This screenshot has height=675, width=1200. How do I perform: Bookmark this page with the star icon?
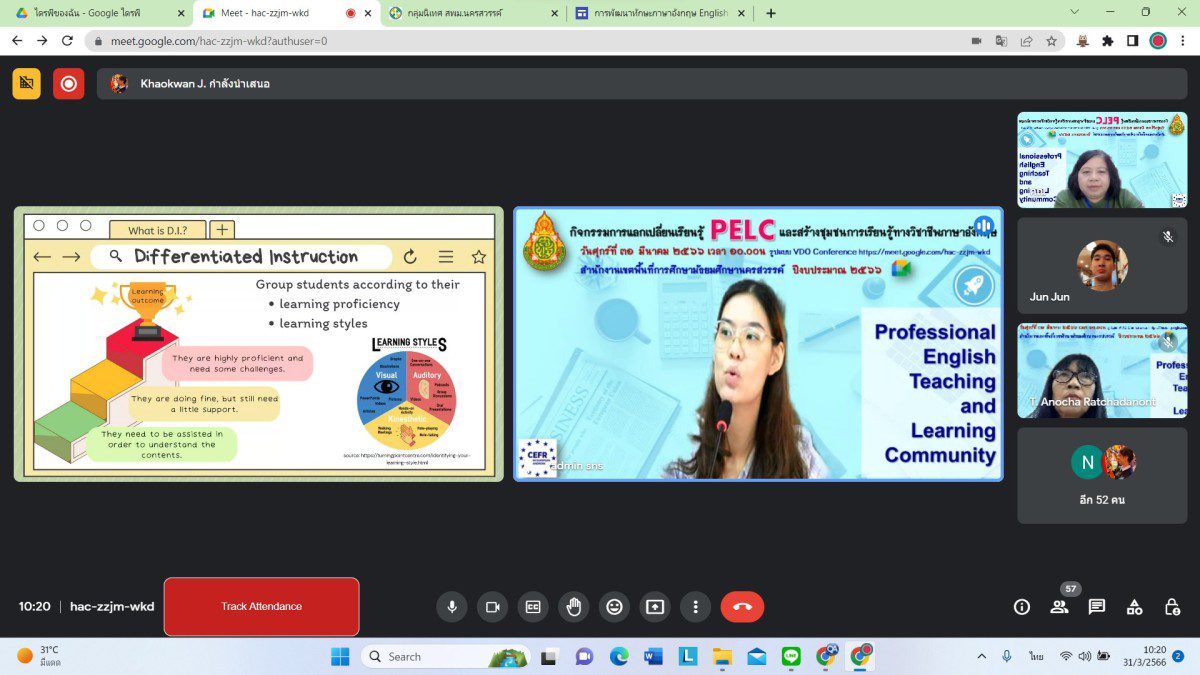(1051, 41)
